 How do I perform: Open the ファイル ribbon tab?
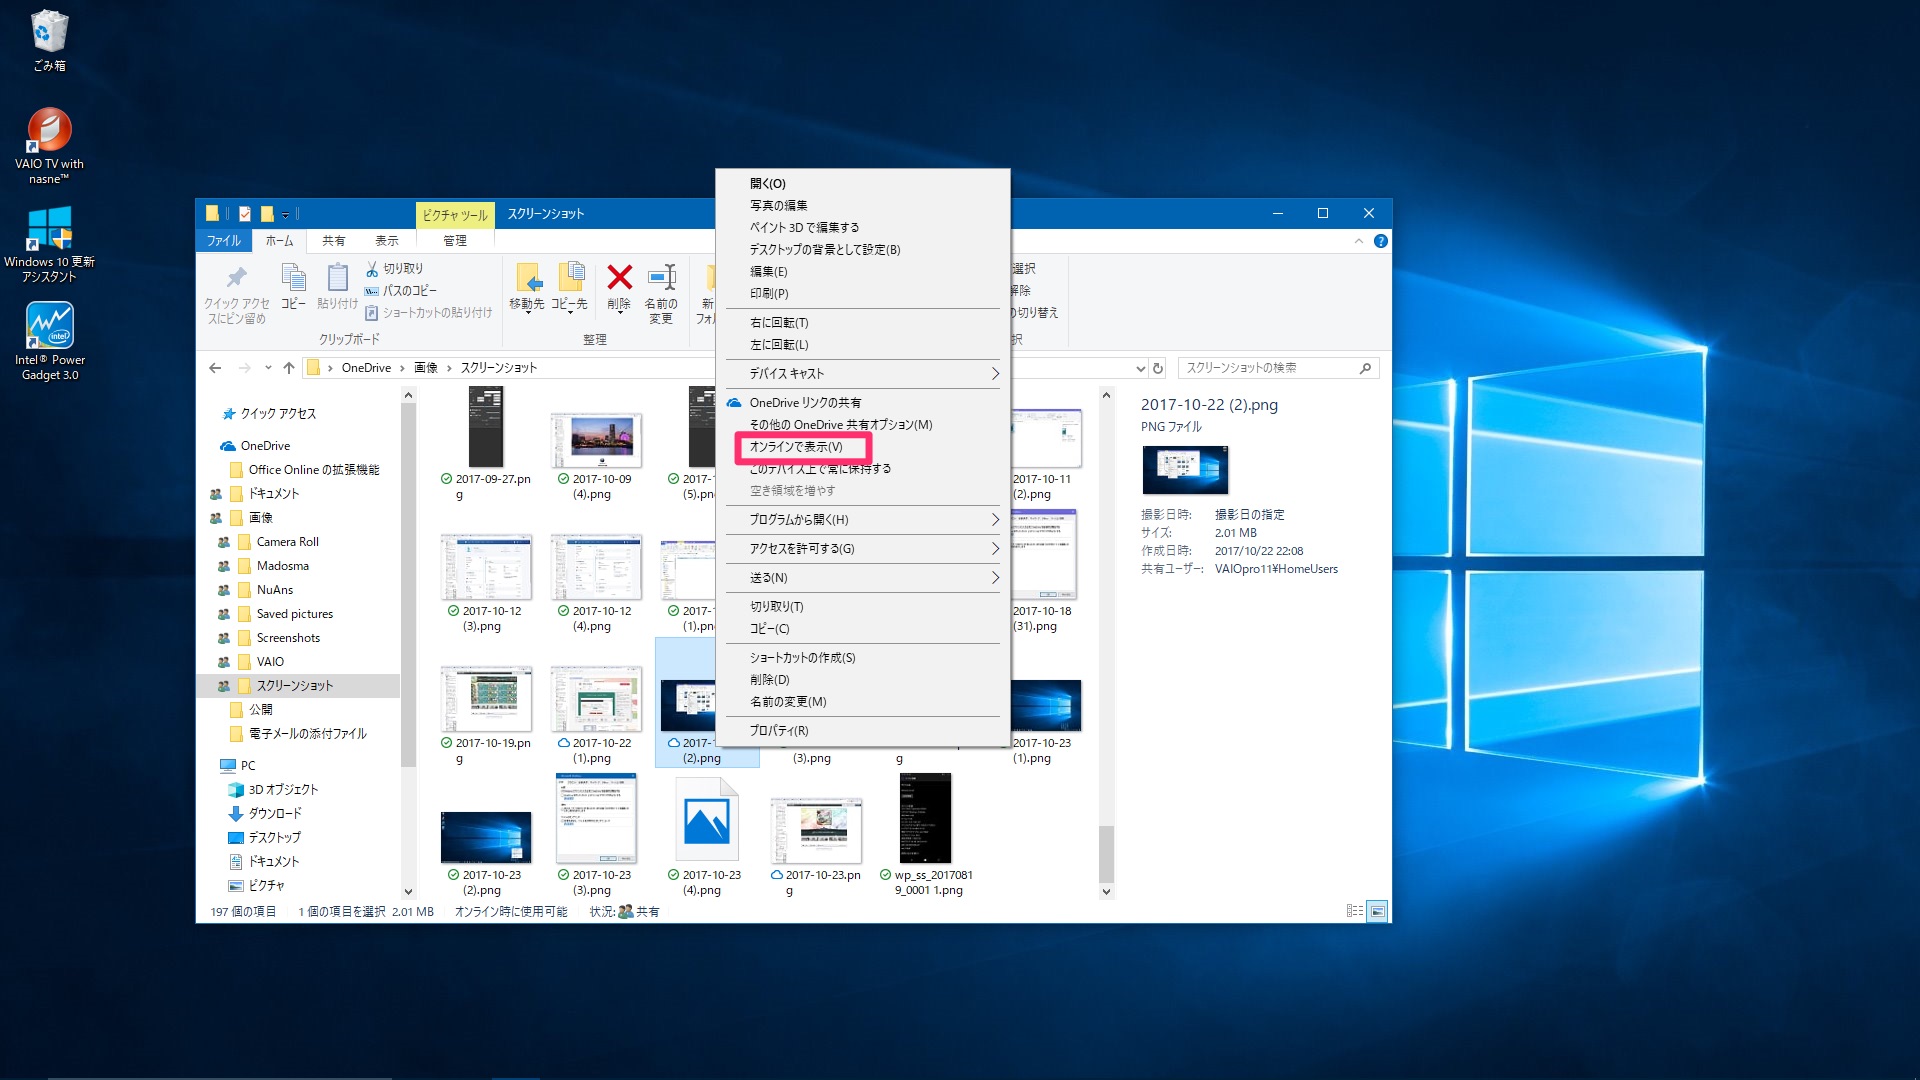tap(224, 241)
